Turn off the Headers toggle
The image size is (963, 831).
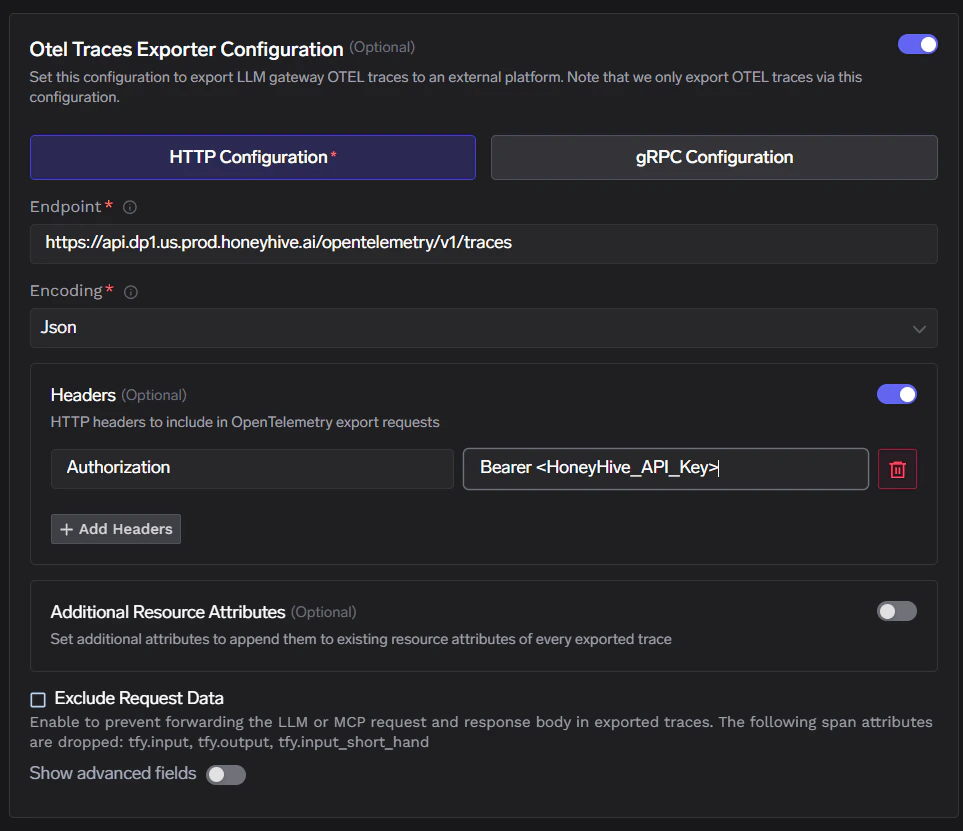coord(897,394)
